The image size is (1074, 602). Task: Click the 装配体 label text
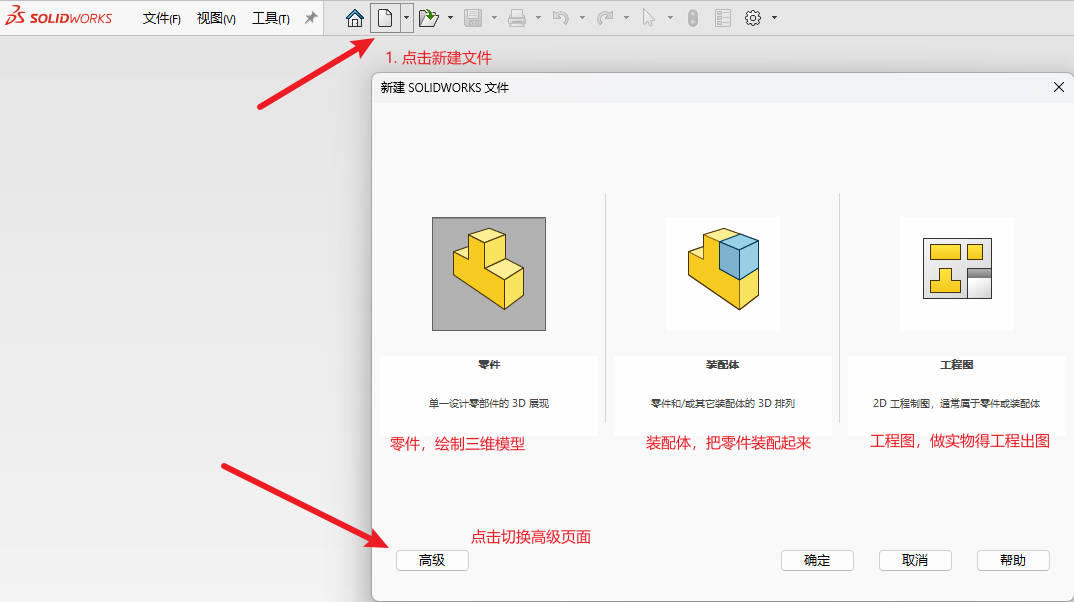pos(723,364)
